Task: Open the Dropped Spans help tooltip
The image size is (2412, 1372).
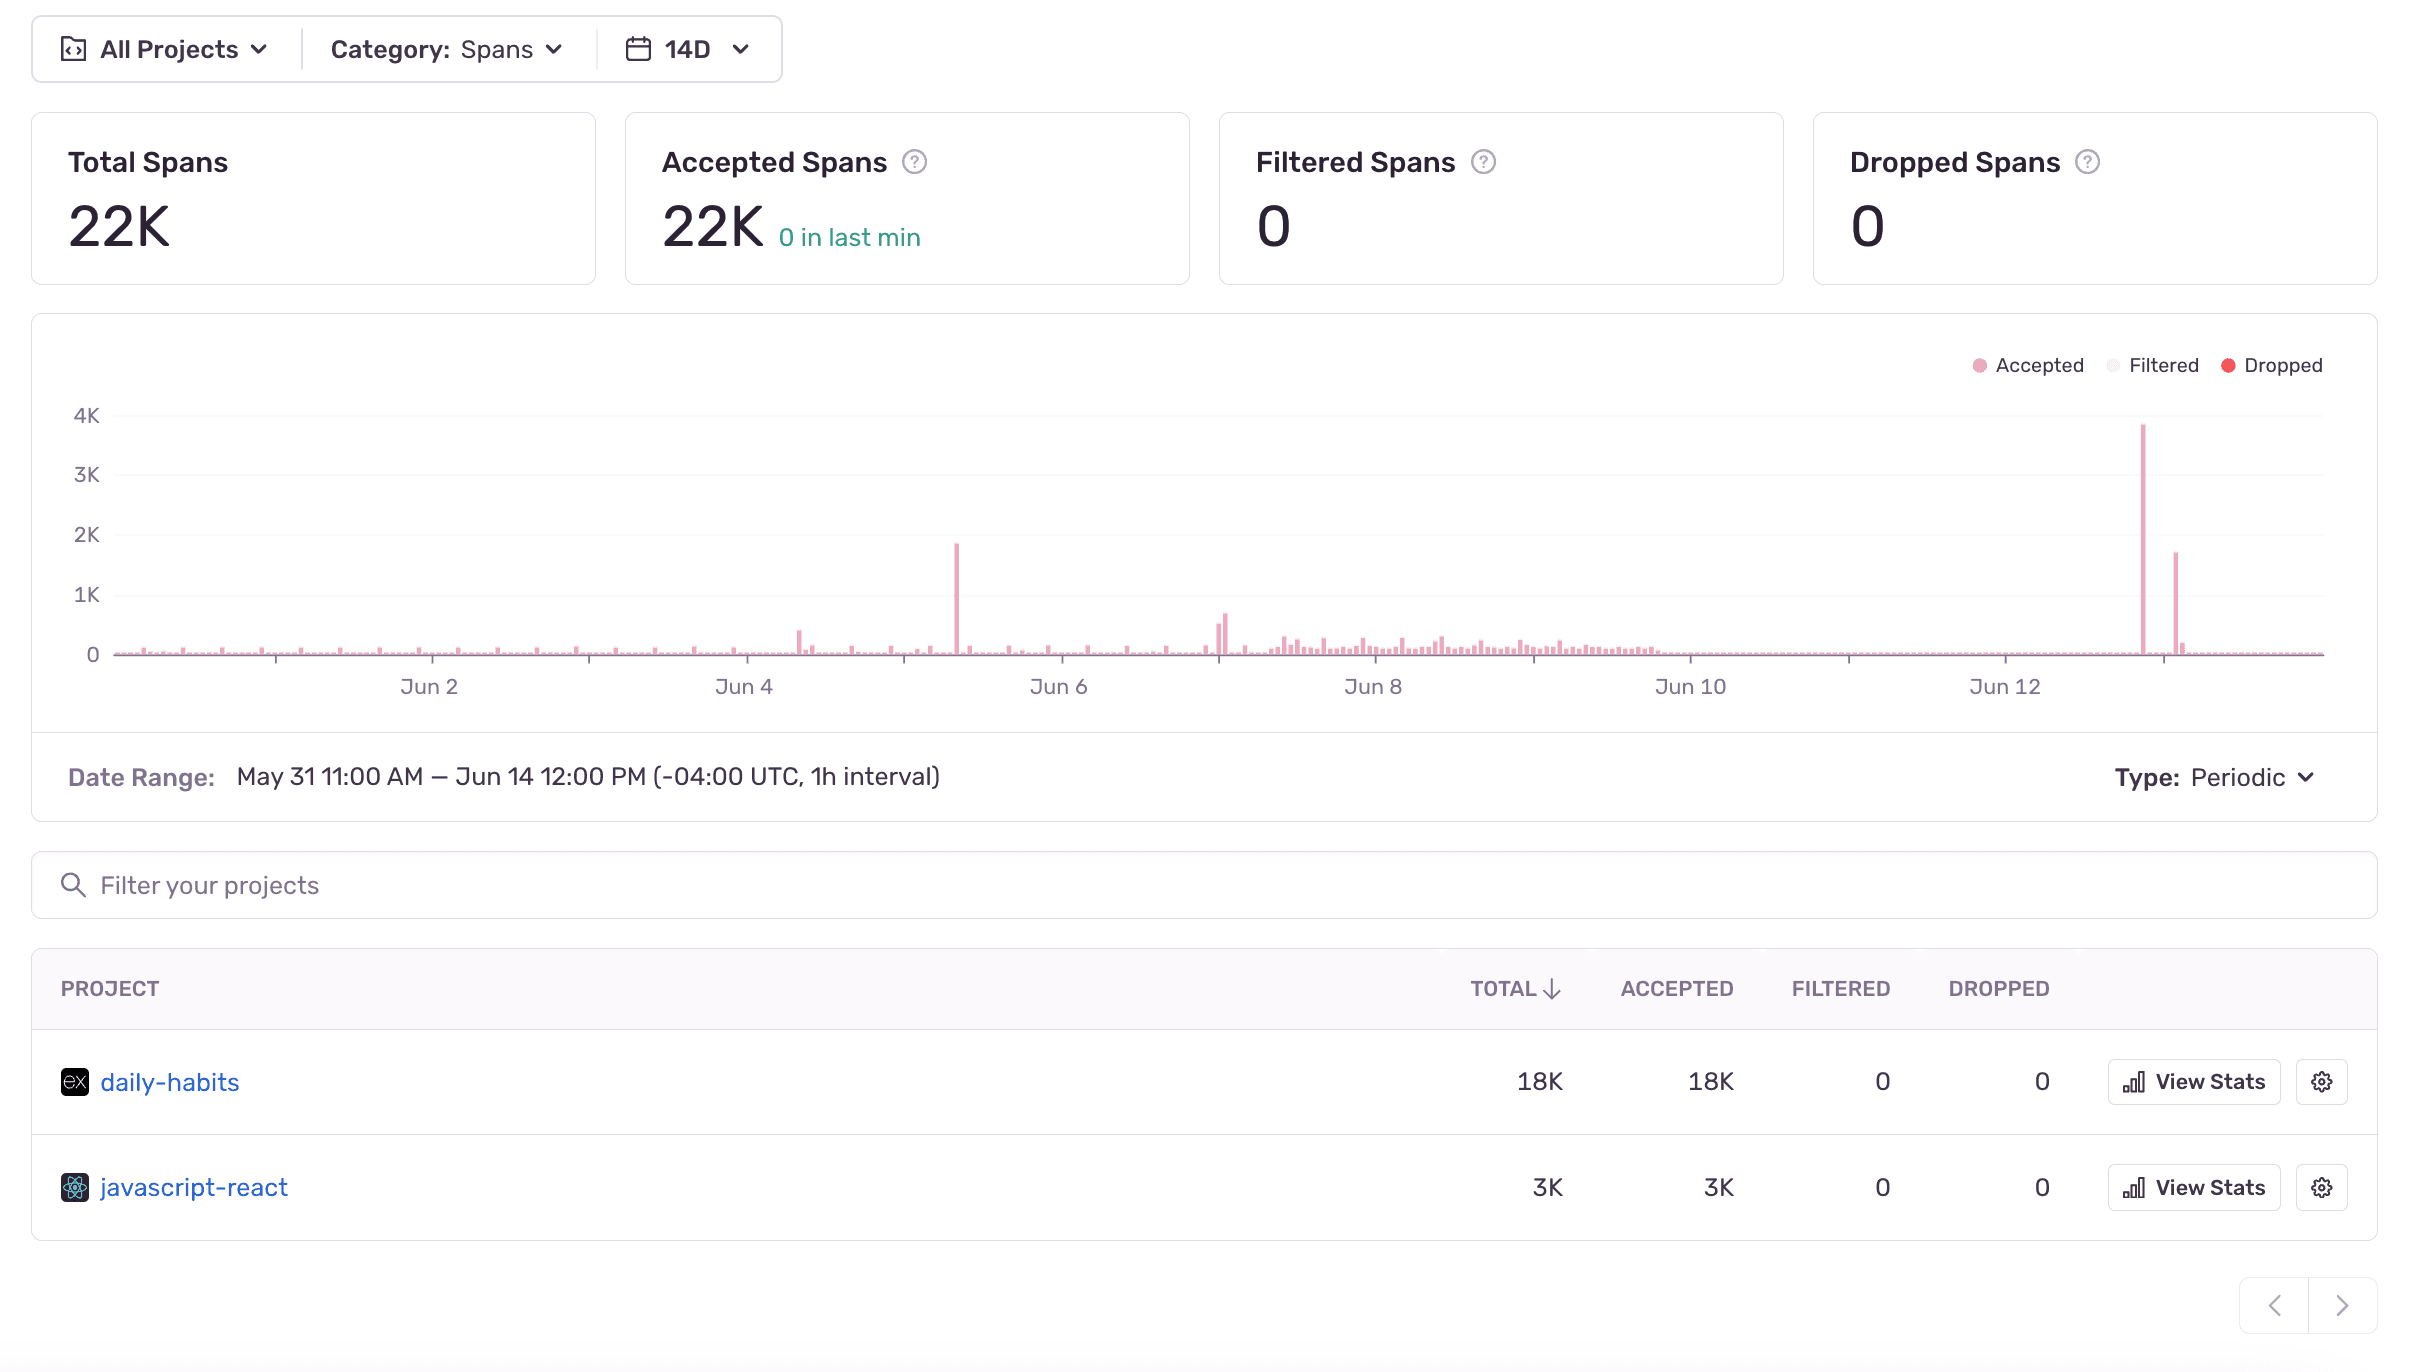Action: [2088, 161]
